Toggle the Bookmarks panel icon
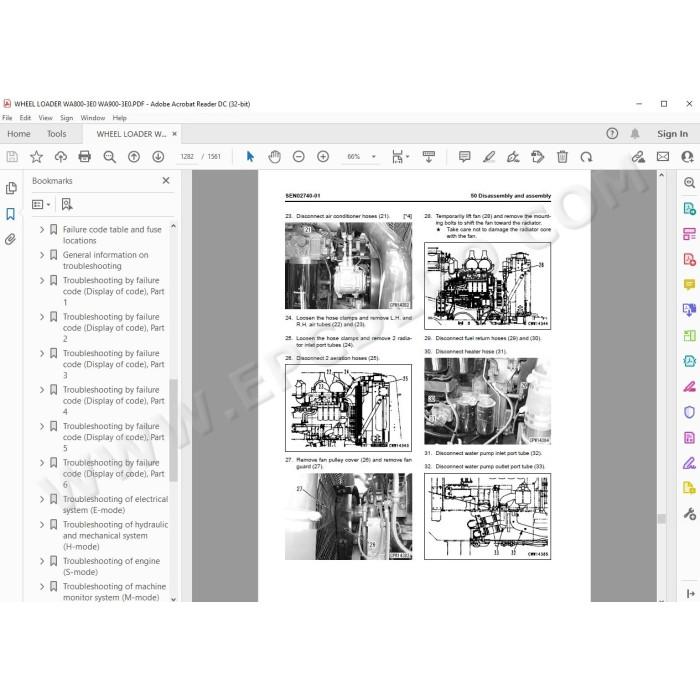 (x=11, y=213)
